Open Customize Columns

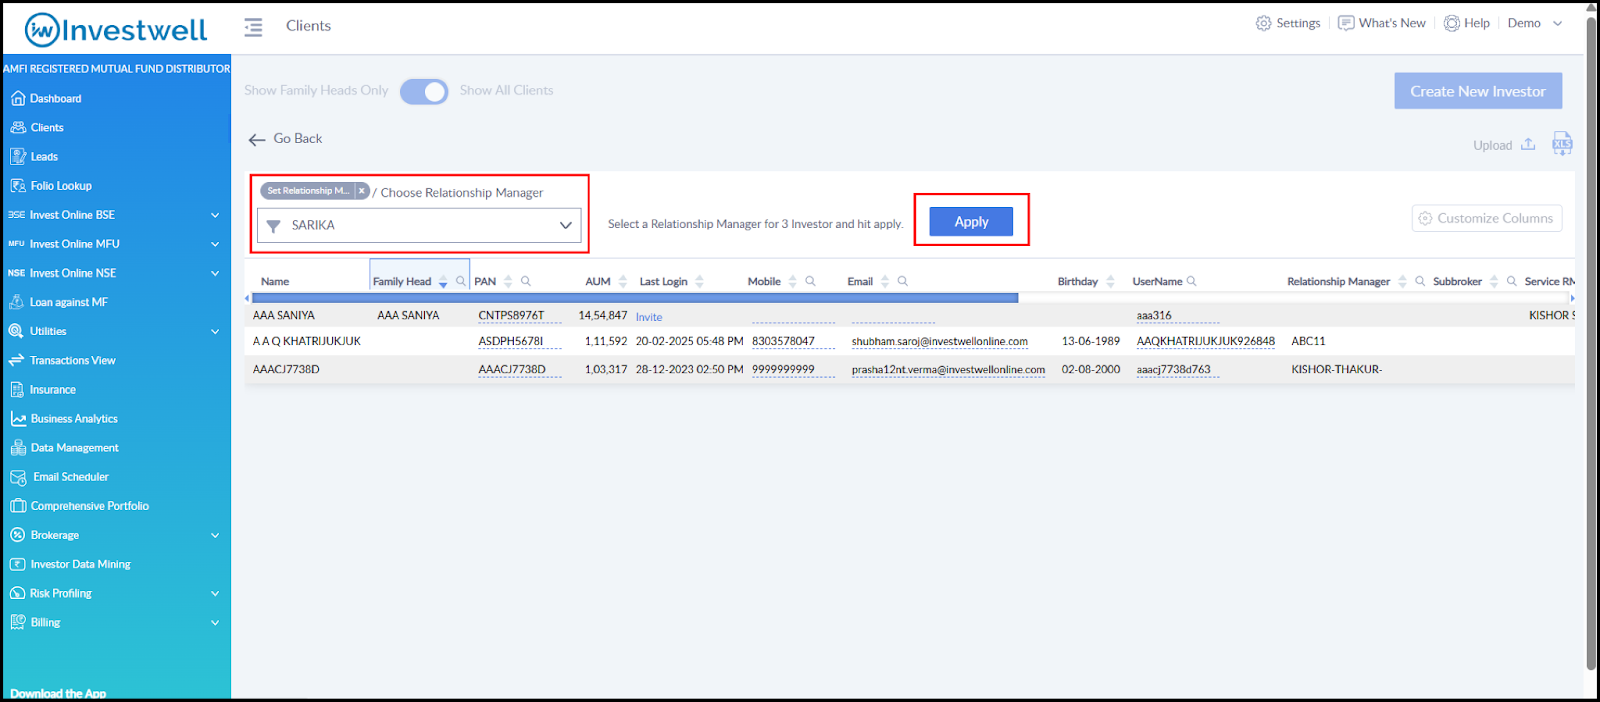point(1487,218)
